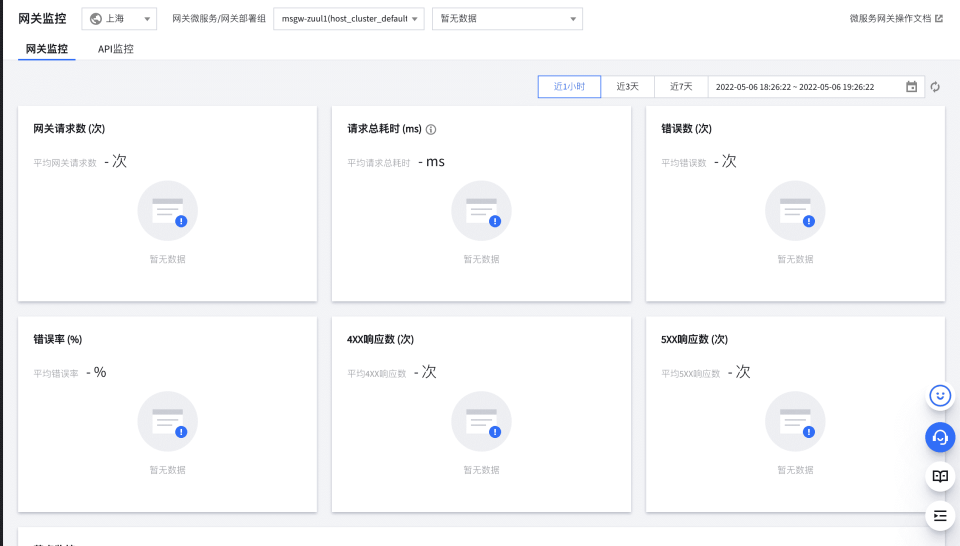960x546 pixels.
Task: Expand the 暂无数据 deployment group dropdown
Action: coord(507,19)
